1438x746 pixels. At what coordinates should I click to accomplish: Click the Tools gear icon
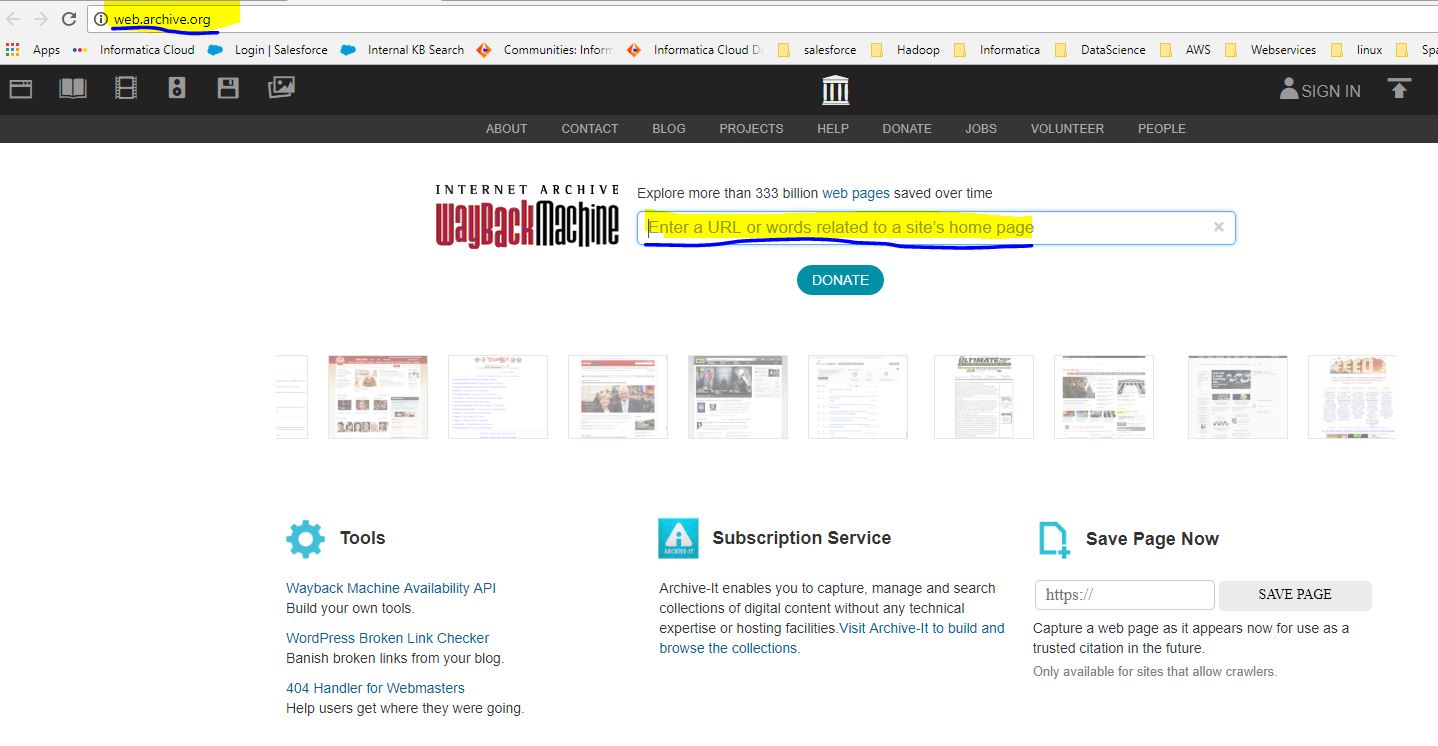click(x=305, y=538)
